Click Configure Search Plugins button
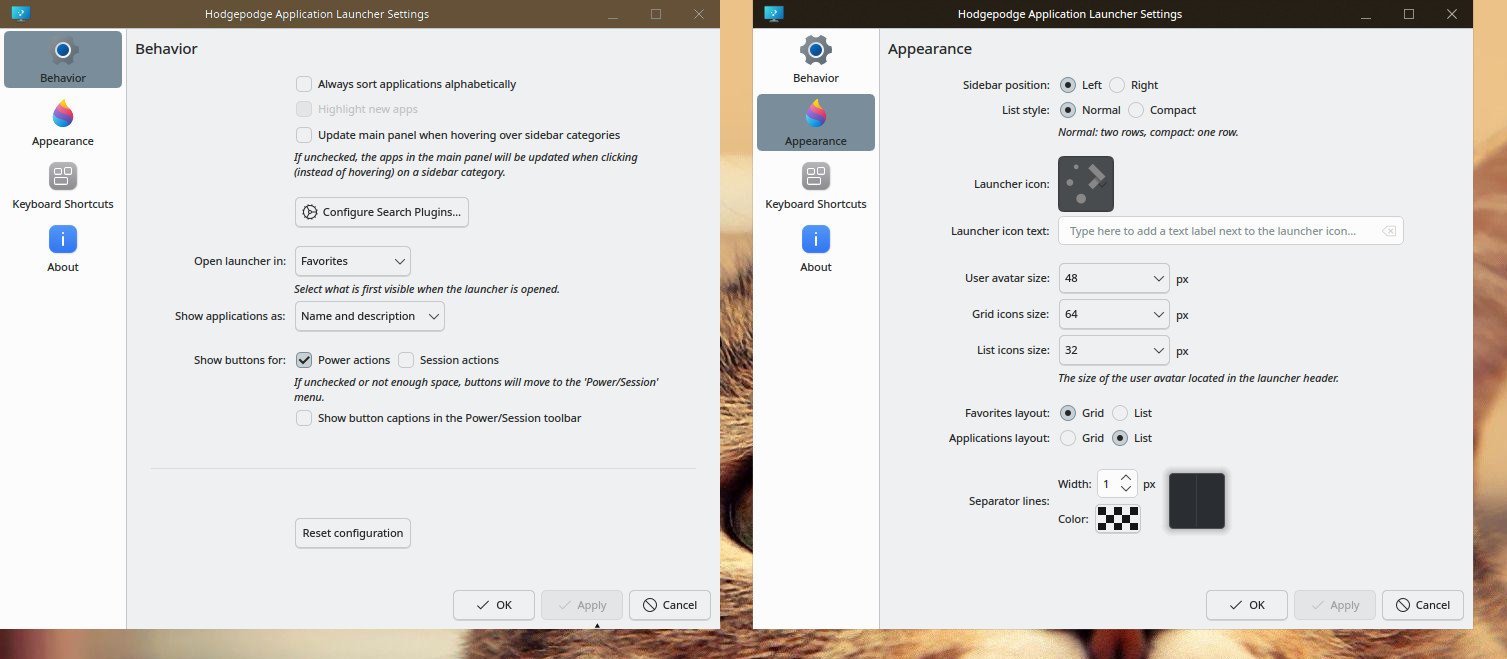1507x659 pixels. coord(382,212)
